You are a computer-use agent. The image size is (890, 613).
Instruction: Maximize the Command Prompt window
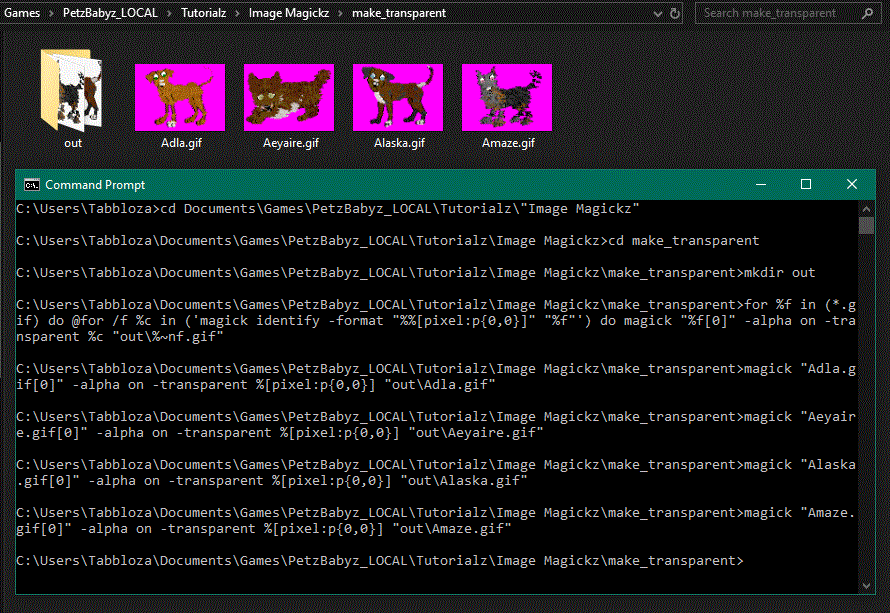click(806, 185)
